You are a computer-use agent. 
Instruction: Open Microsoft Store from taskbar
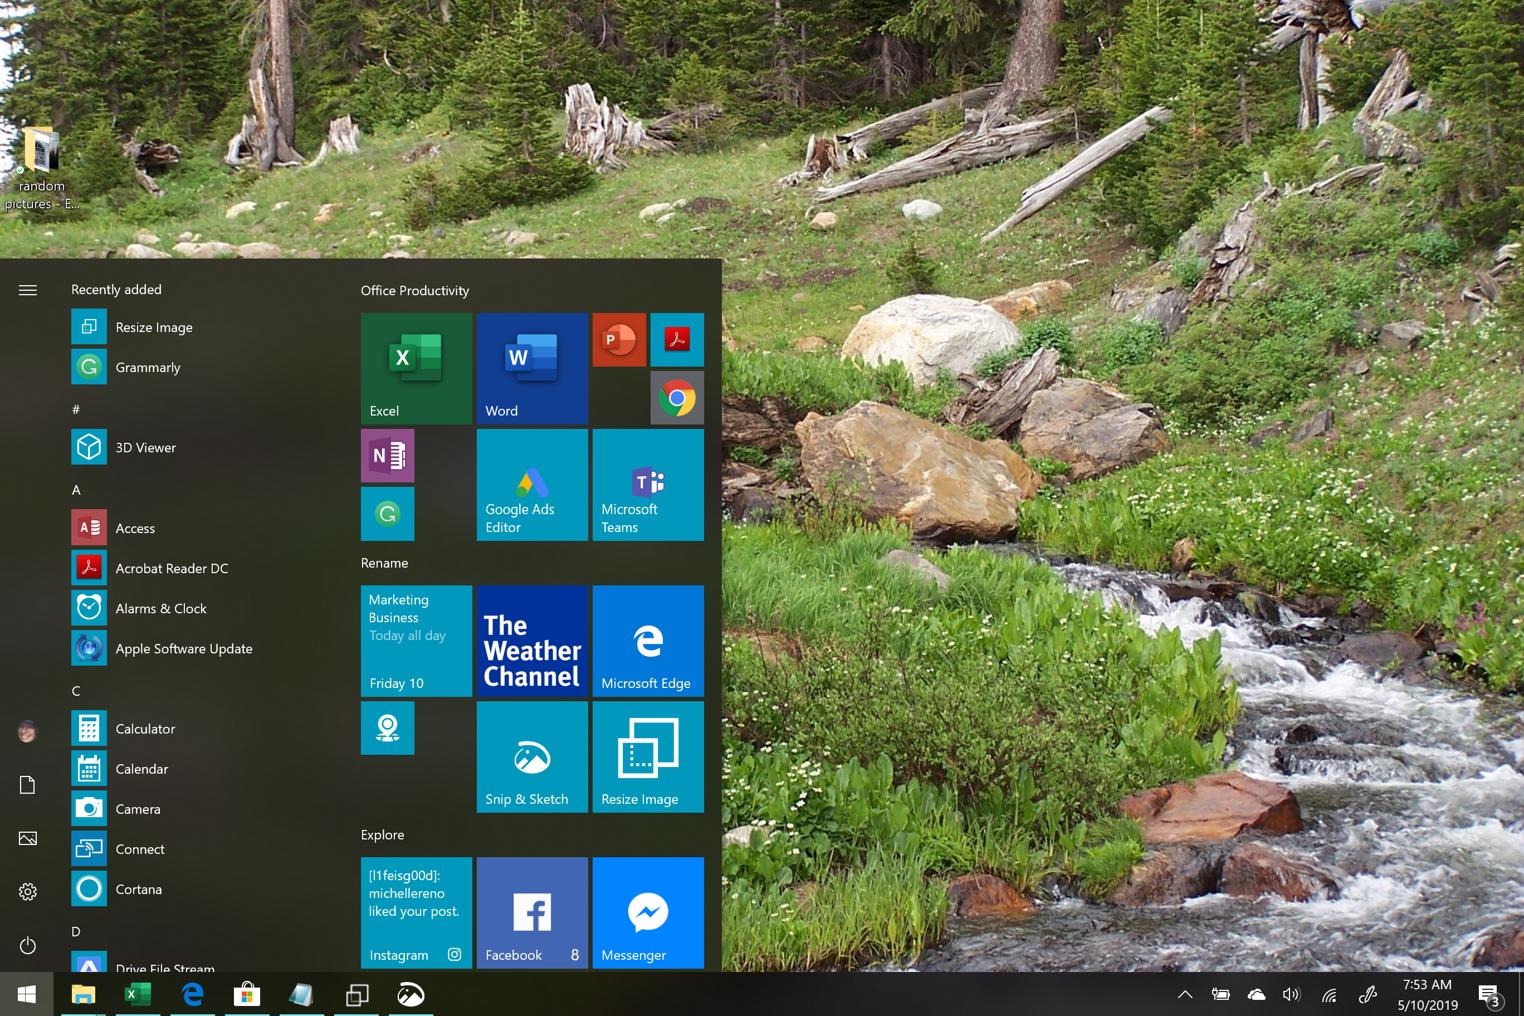click(247, 994)
